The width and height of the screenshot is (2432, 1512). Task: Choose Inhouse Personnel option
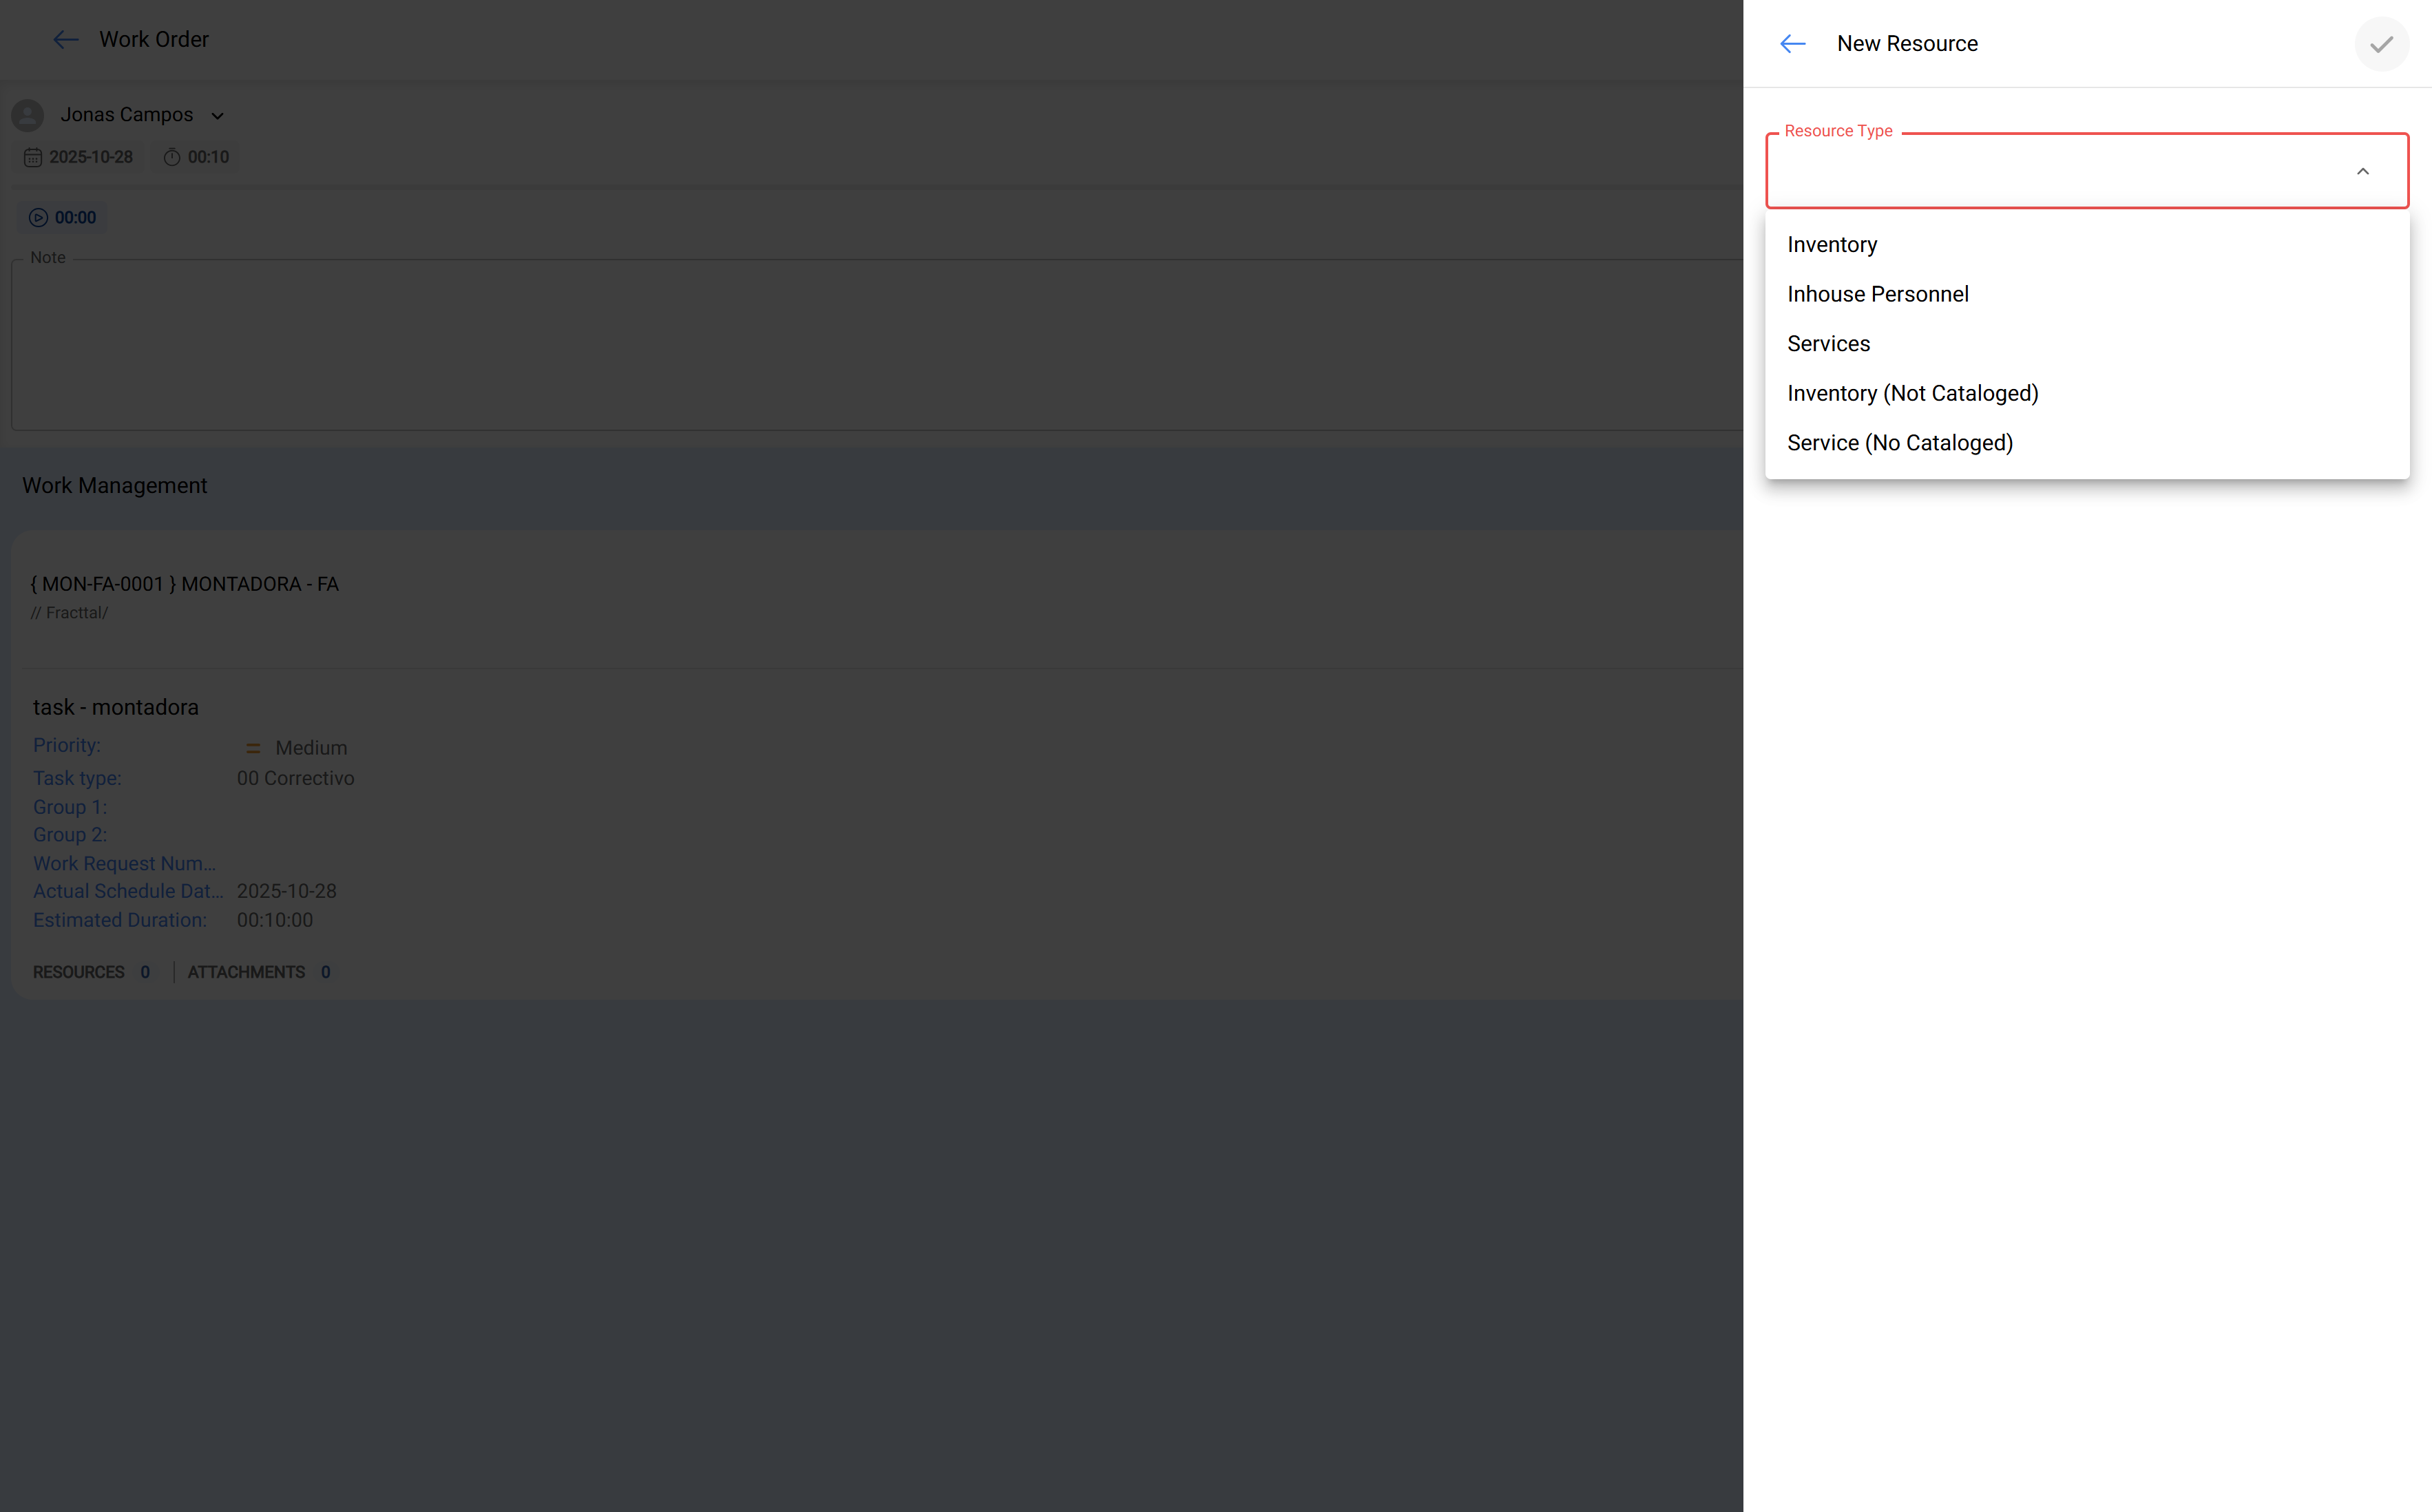coord(1877,295)
